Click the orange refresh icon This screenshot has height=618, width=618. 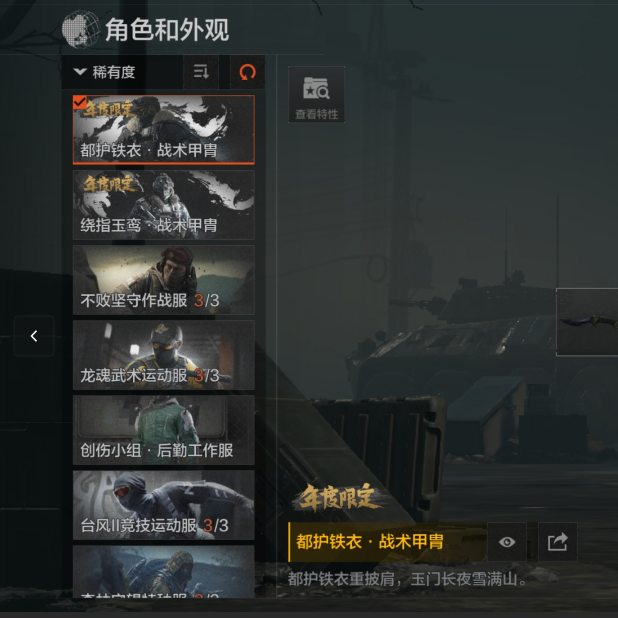248,72
